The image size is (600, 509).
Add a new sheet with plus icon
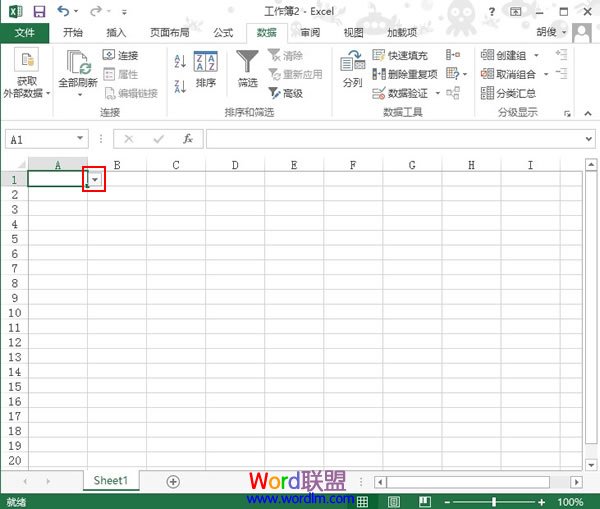(x=173, y=481)
